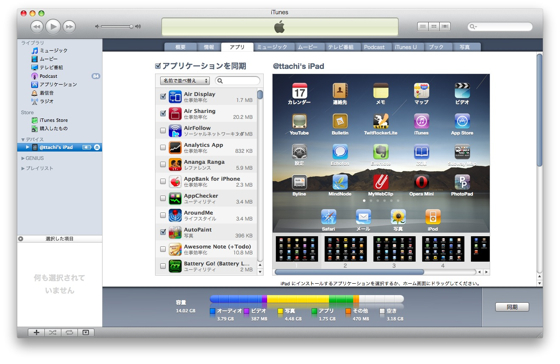Click the iPod icon in iPad dock
The width and height of the screenshot is (560, 364).
pyautogui.click(x=433, y=217)
